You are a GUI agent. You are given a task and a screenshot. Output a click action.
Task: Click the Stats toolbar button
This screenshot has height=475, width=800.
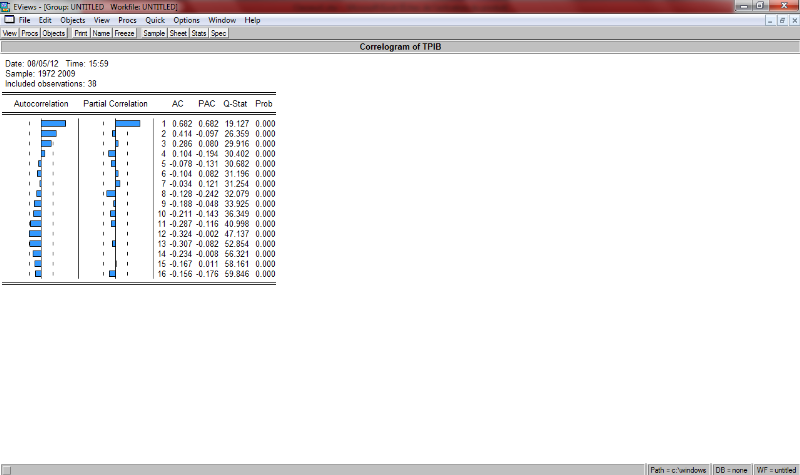pyautogui.click(x=198, y=33)
